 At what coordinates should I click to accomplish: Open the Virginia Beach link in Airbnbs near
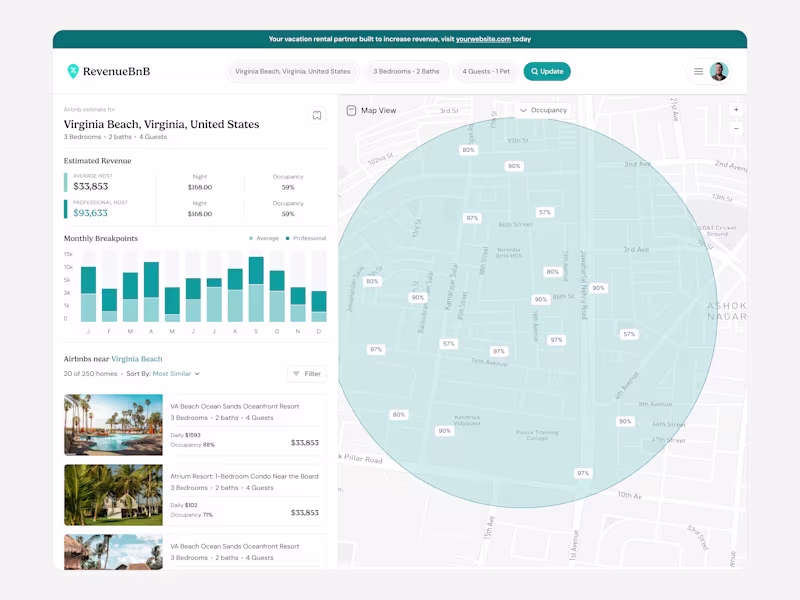137,359
